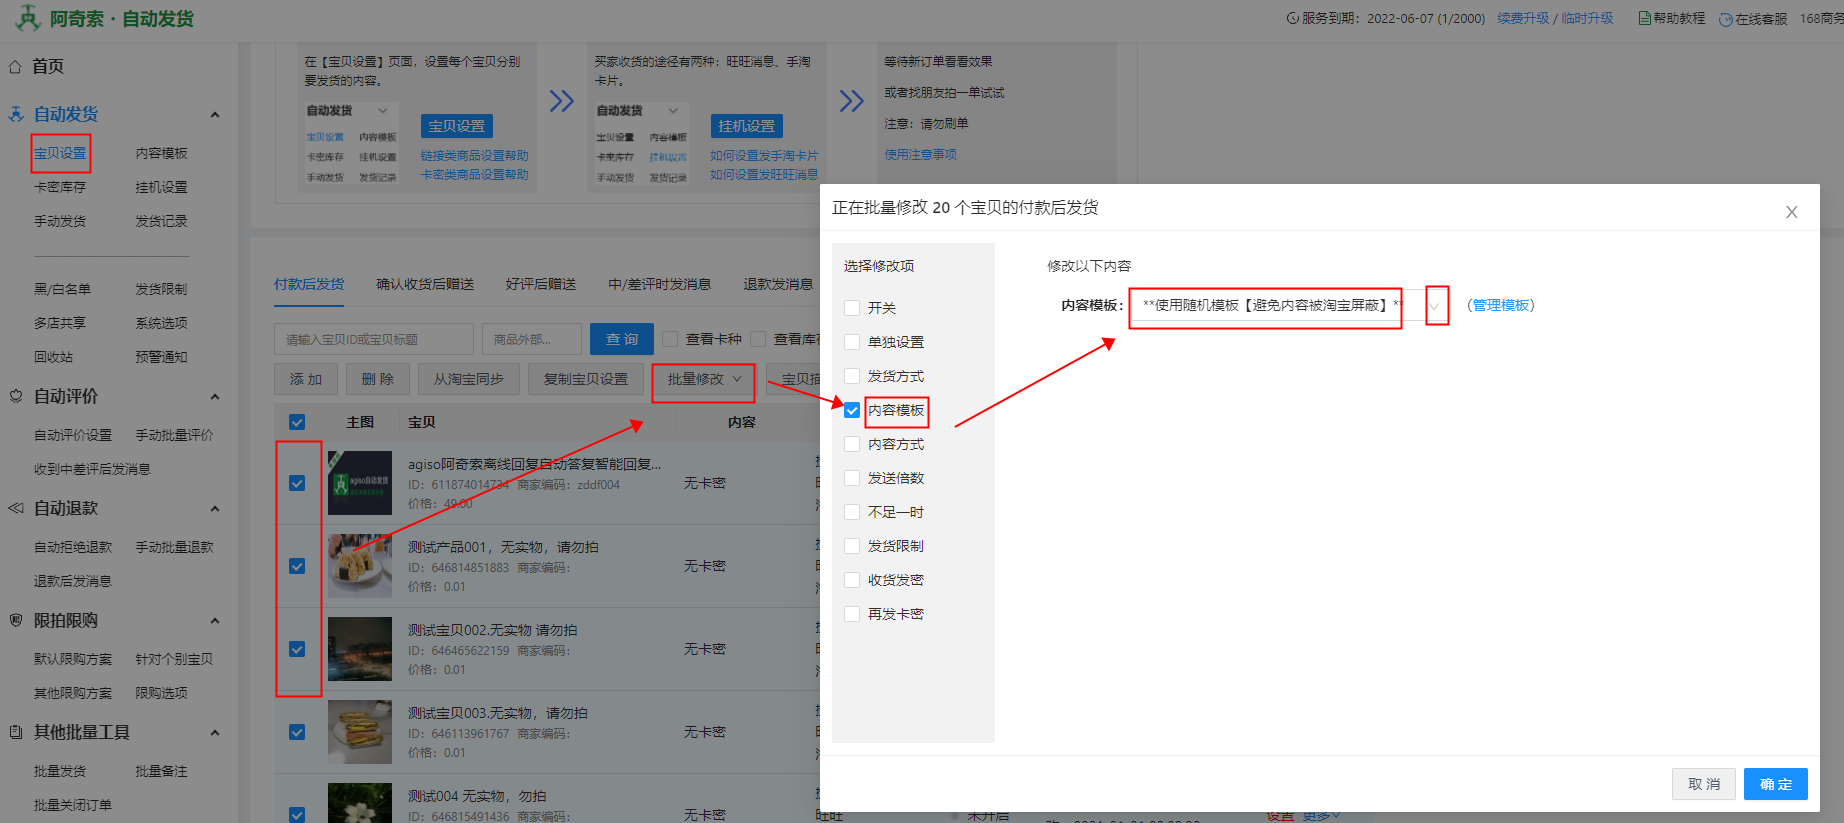Click the 取消 button

coord(1704,784)
